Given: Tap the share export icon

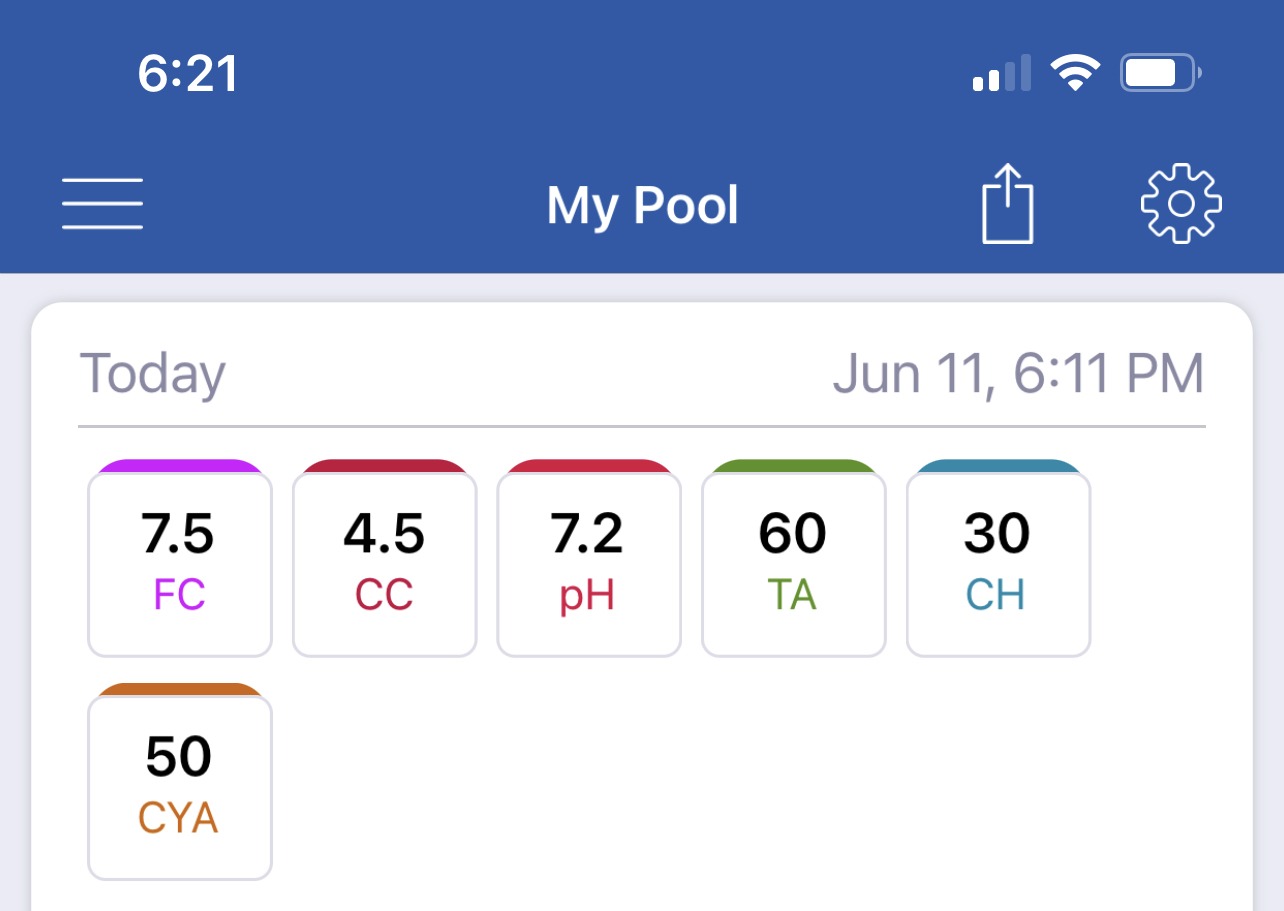Looking at the screenshot, I should 1007,204.
